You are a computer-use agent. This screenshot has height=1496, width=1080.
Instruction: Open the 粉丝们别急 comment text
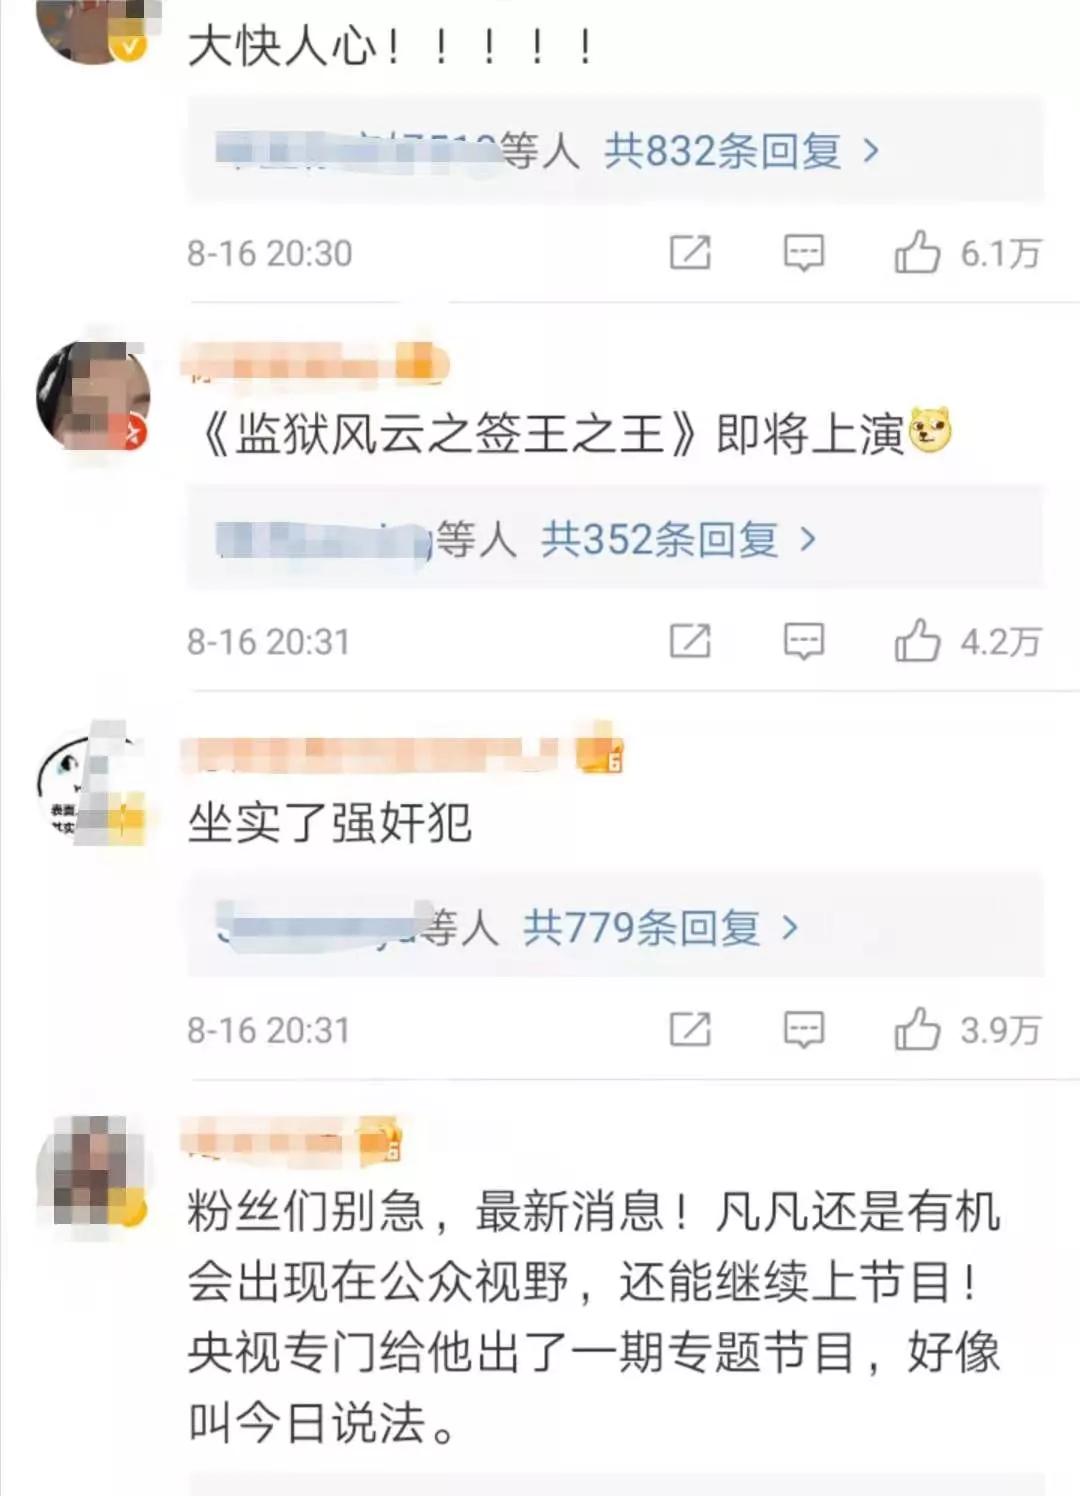(594, 1316)
